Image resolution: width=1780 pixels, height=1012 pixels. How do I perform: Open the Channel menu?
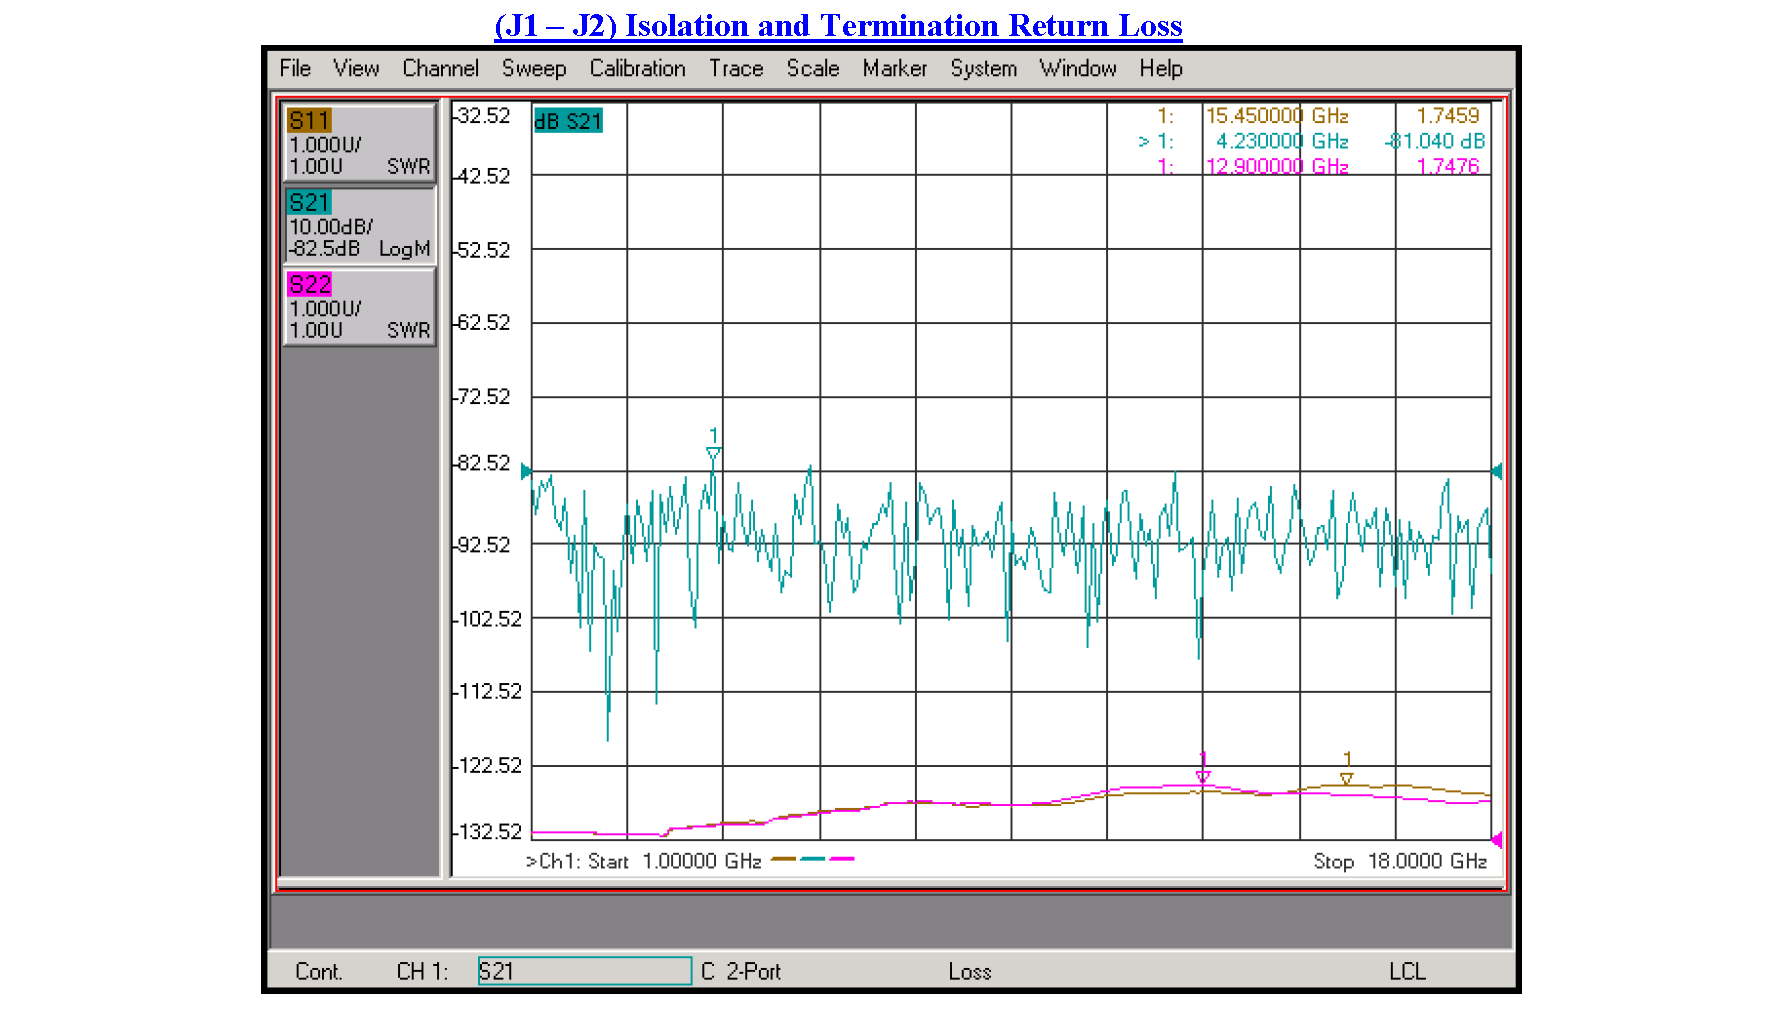point(440,68)
